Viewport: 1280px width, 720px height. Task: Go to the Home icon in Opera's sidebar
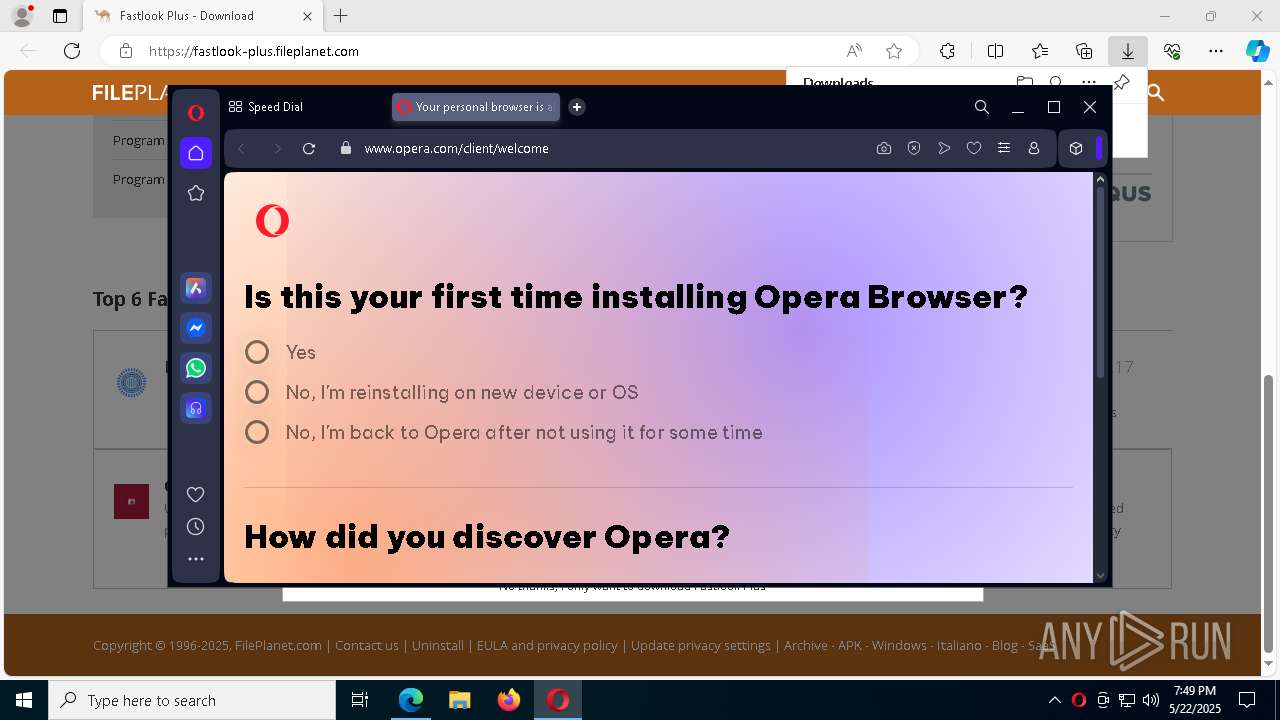196,152
